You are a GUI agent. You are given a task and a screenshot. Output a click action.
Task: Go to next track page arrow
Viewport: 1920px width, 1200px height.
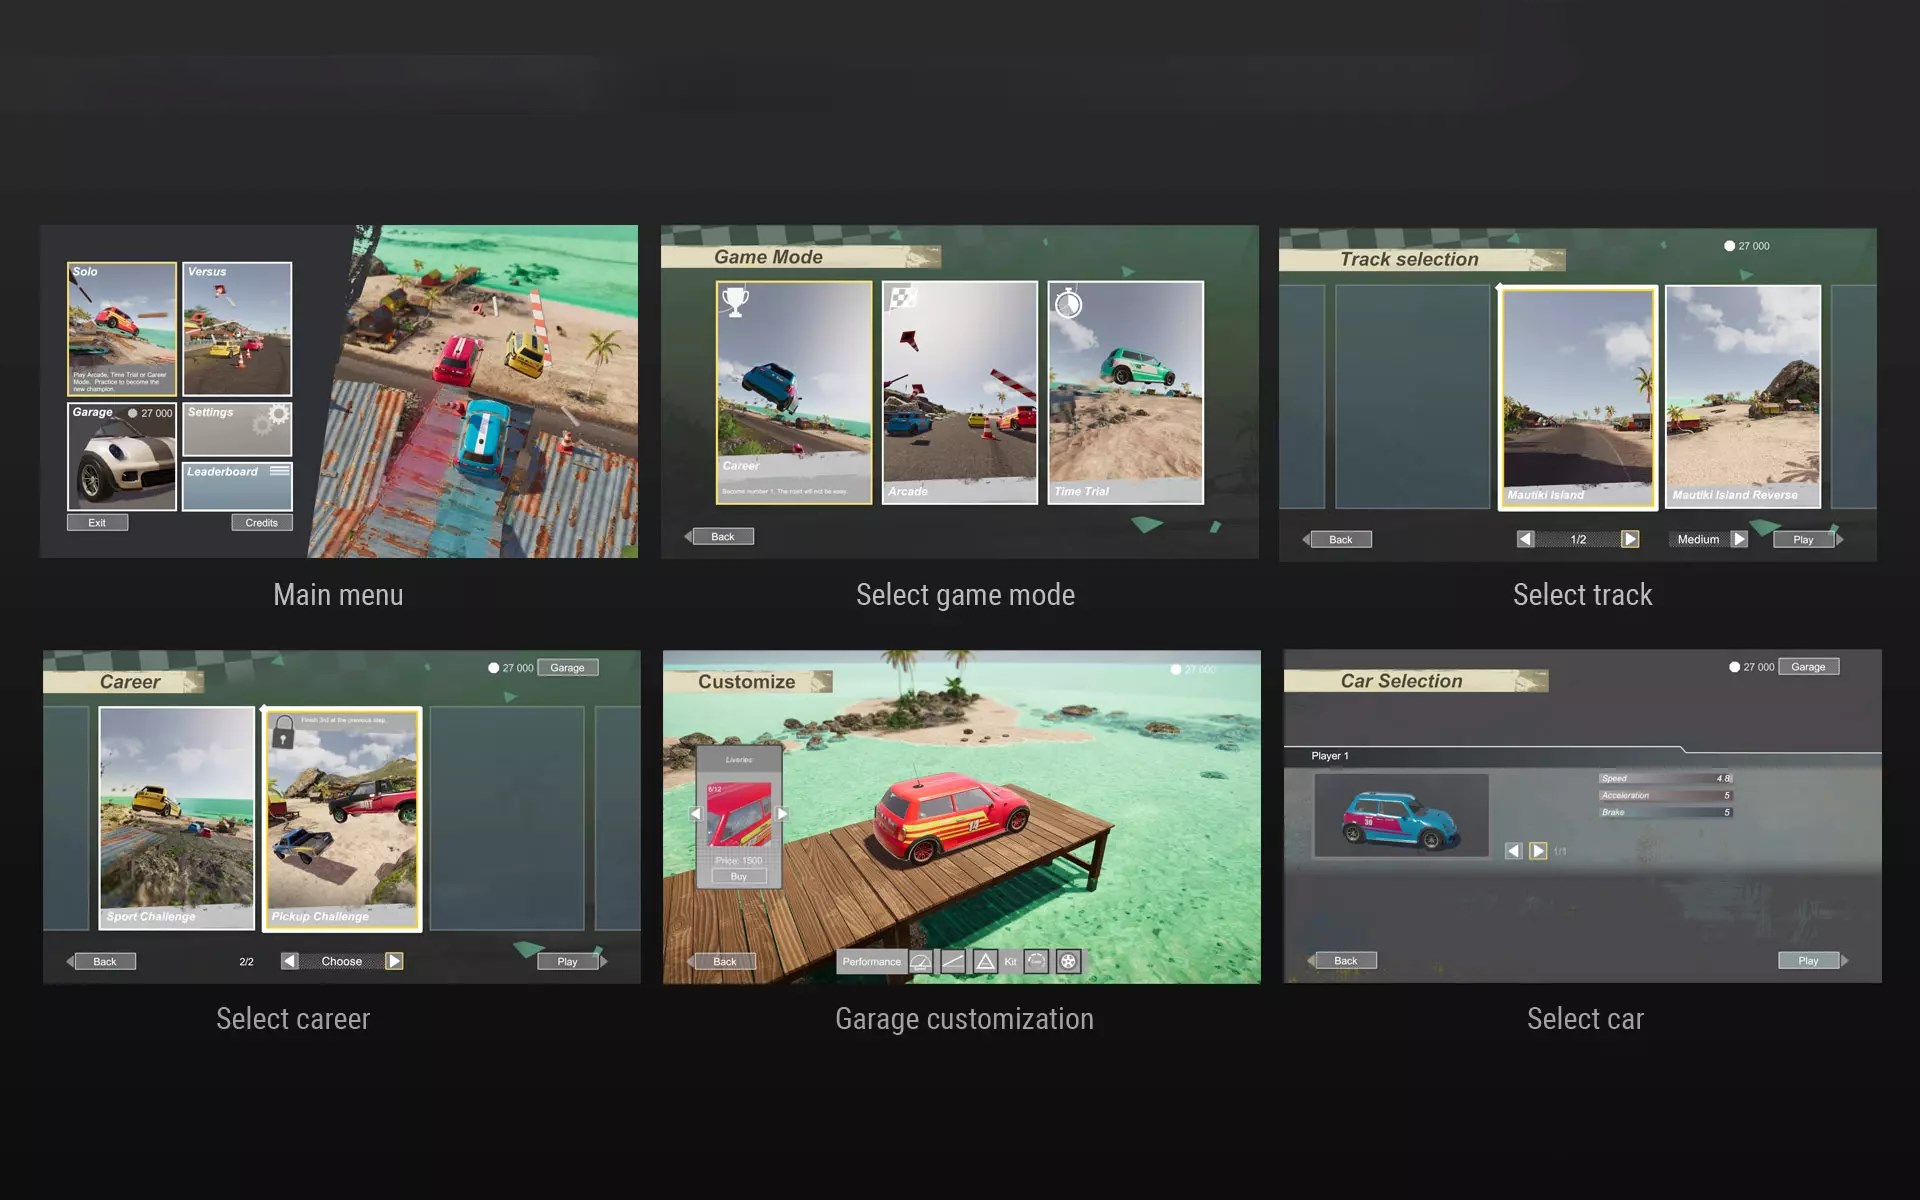pos(1630,539)
